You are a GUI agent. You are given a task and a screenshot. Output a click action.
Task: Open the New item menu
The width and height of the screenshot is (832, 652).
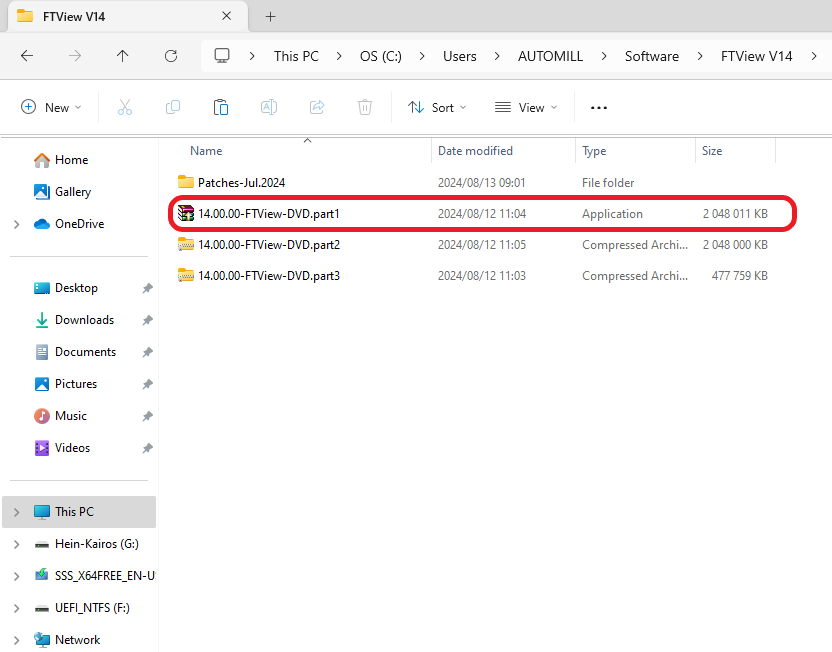pyautogui.click(x=51, y=108)
